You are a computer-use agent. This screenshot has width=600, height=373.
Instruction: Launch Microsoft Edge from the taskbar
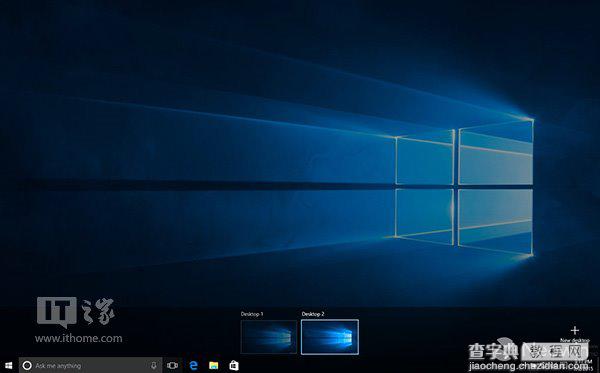pos(194,366)
